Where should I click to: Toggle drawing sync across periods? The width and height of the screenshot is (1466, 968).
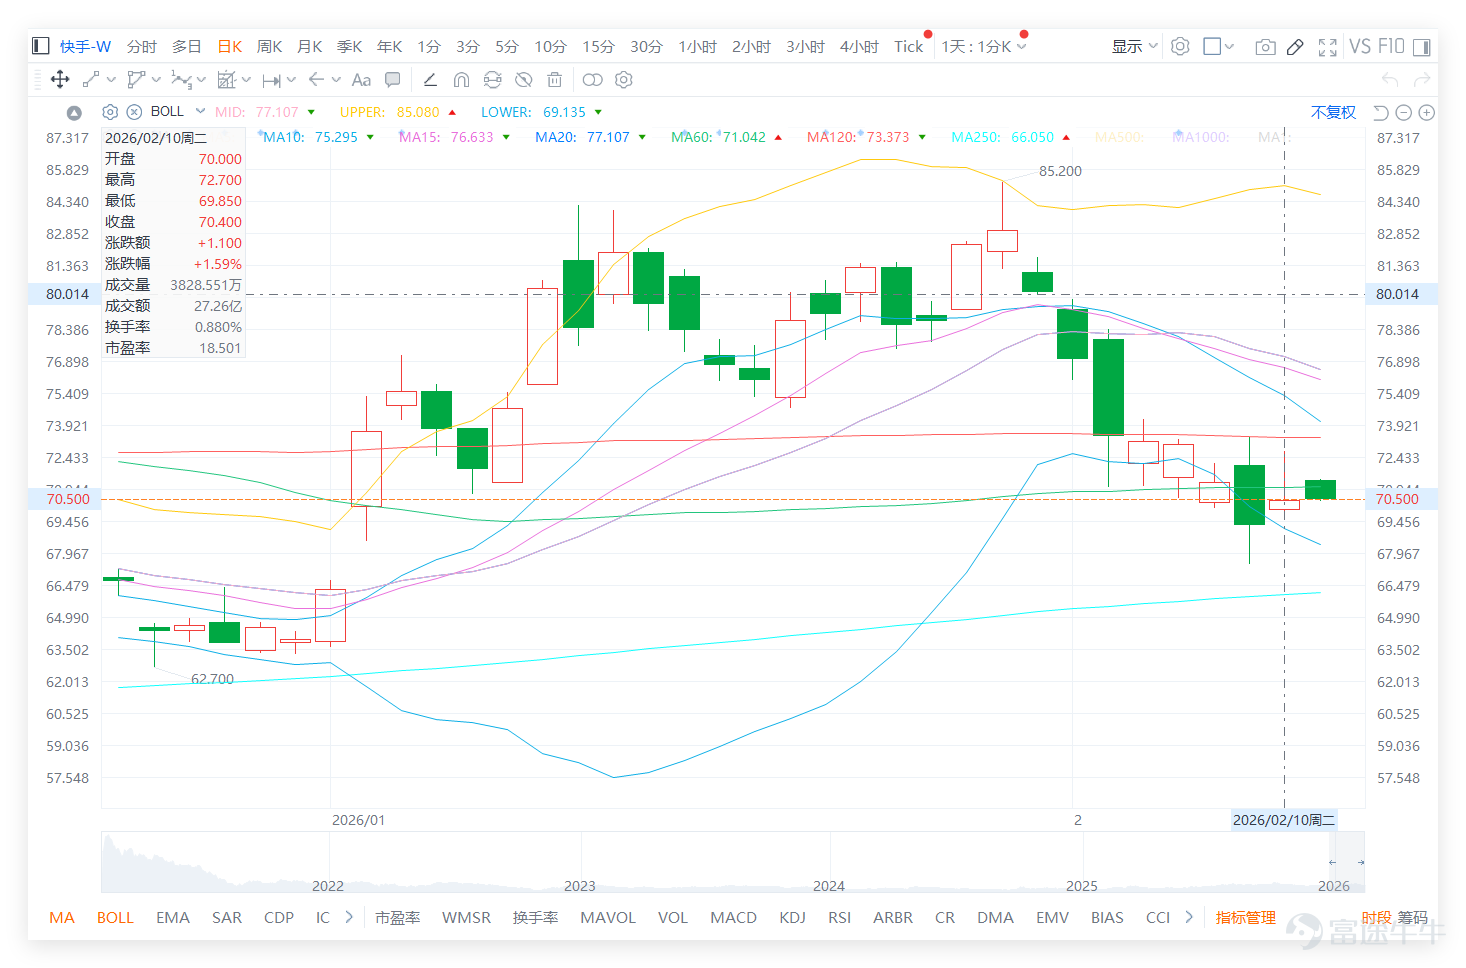tap(492, 80)
